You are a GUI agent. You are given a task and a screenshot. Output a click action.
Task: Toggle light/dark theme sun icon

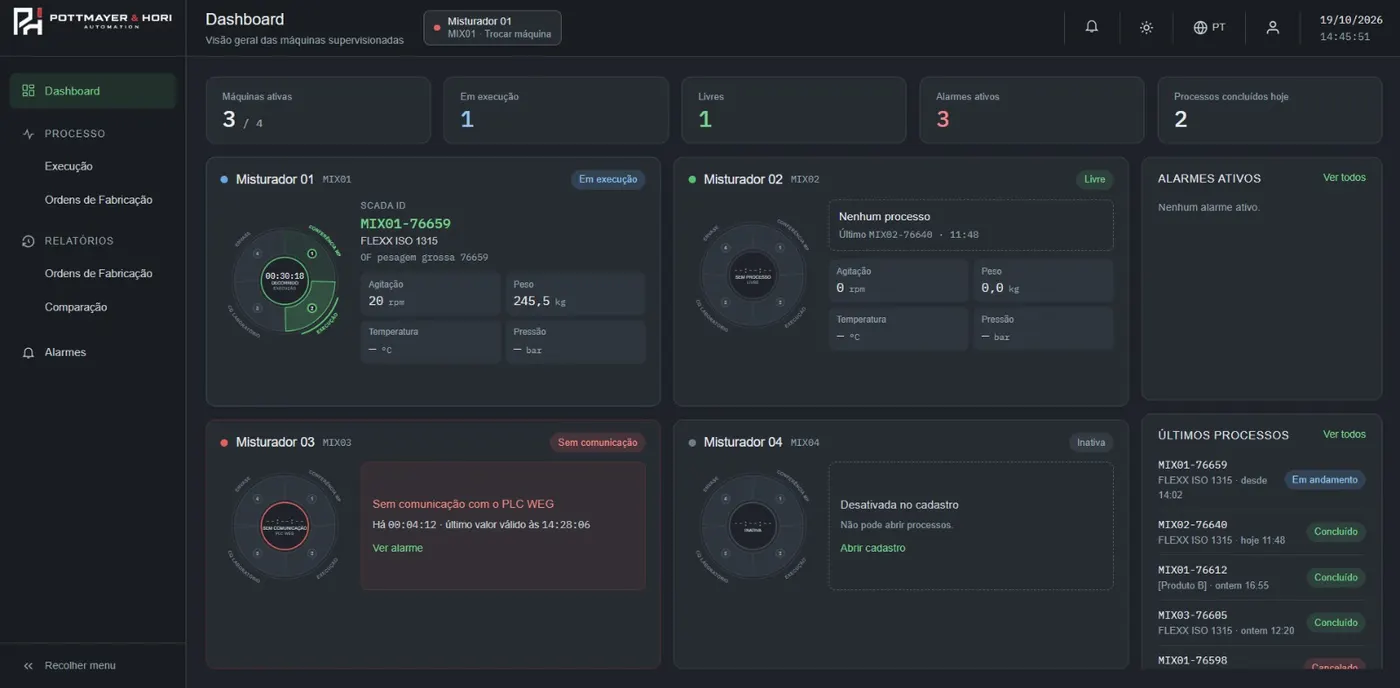tap(1146, 27)
